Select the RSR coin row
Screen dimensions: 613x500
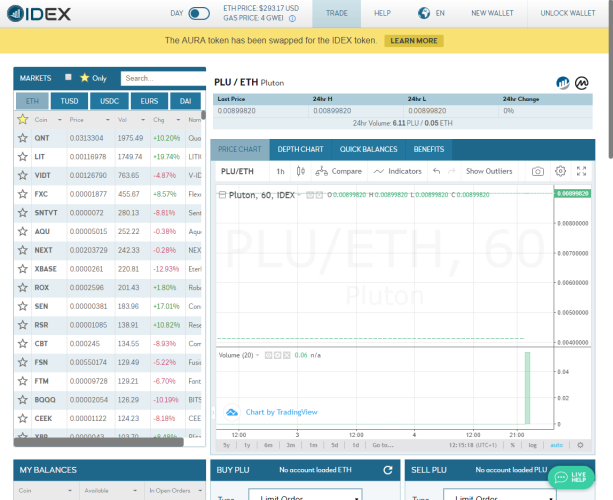click(108, 325)
